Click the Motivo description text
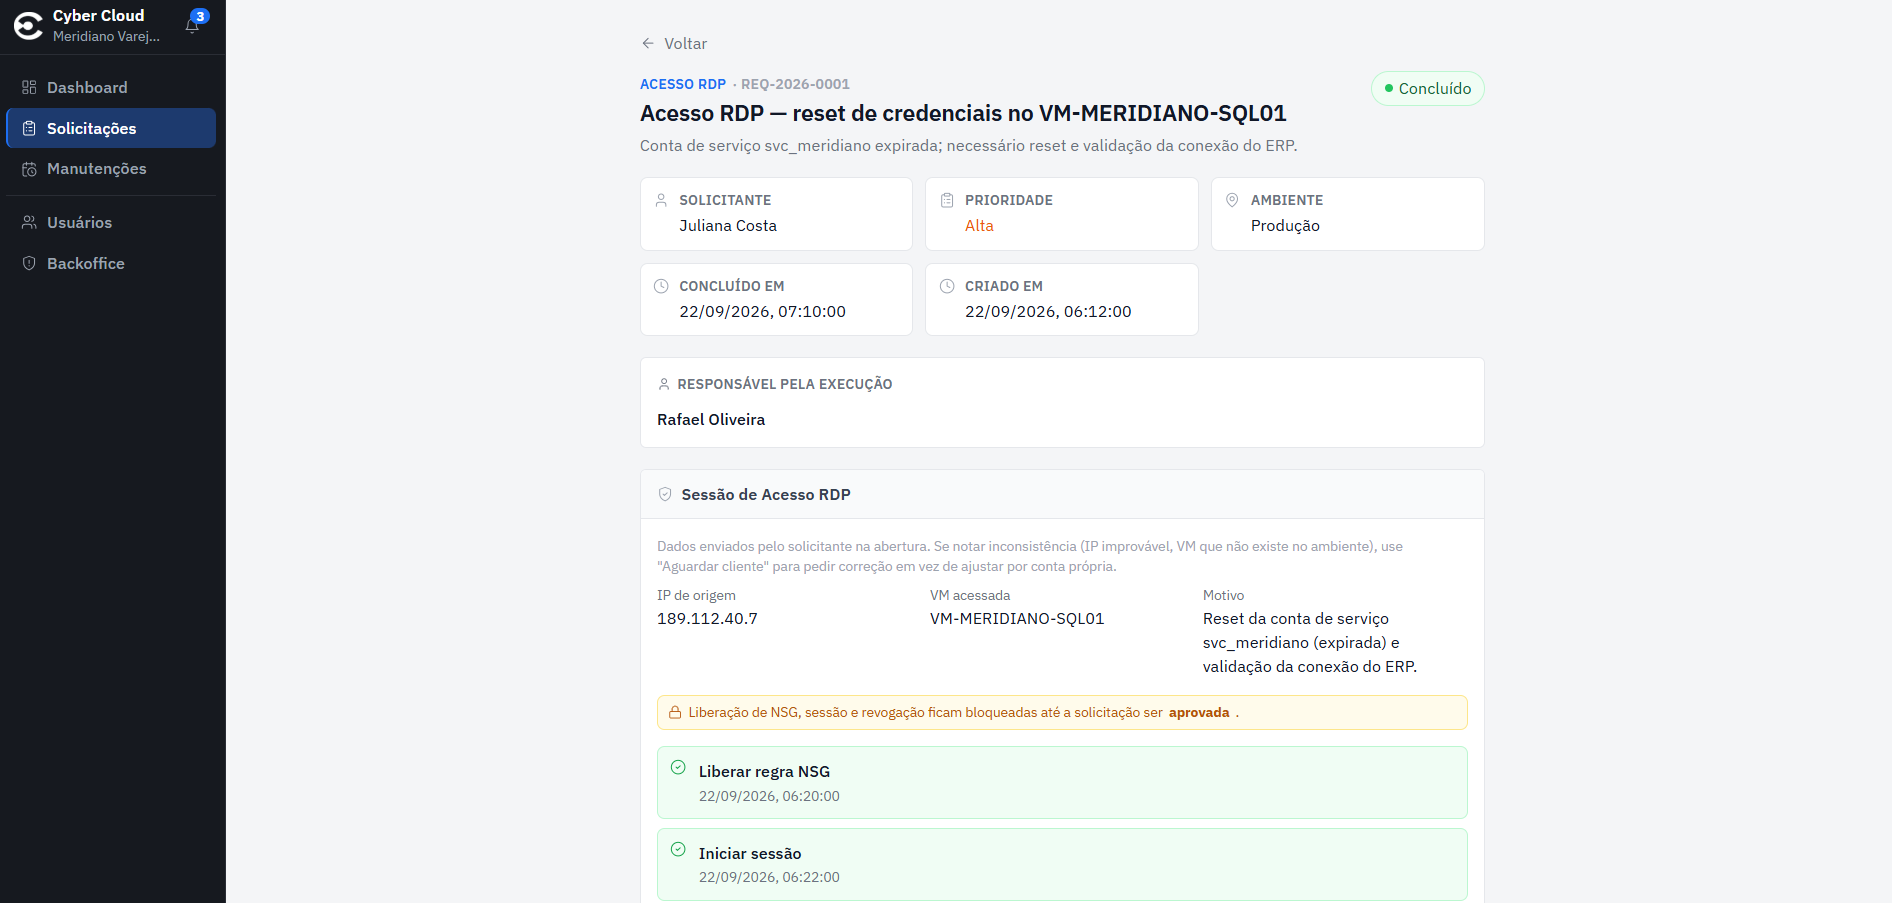This screenshot has width=1892, height=903. point(1310,643)
